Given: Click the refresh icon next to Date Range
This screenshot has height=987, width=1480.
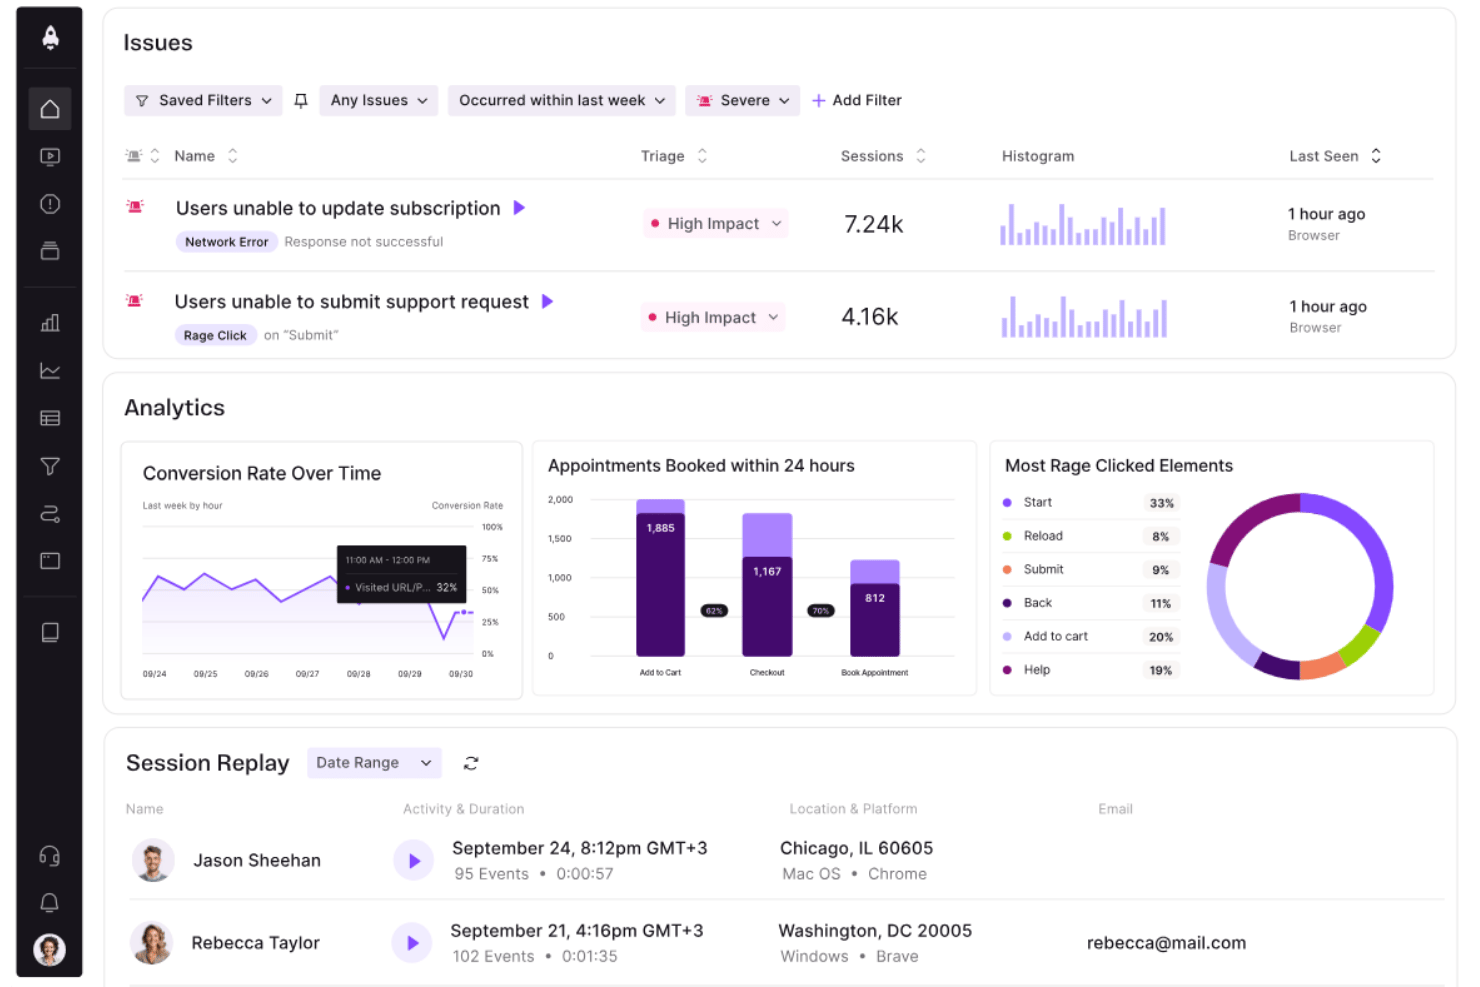Looking at the screenshot, I should click(x=471, y=763).
